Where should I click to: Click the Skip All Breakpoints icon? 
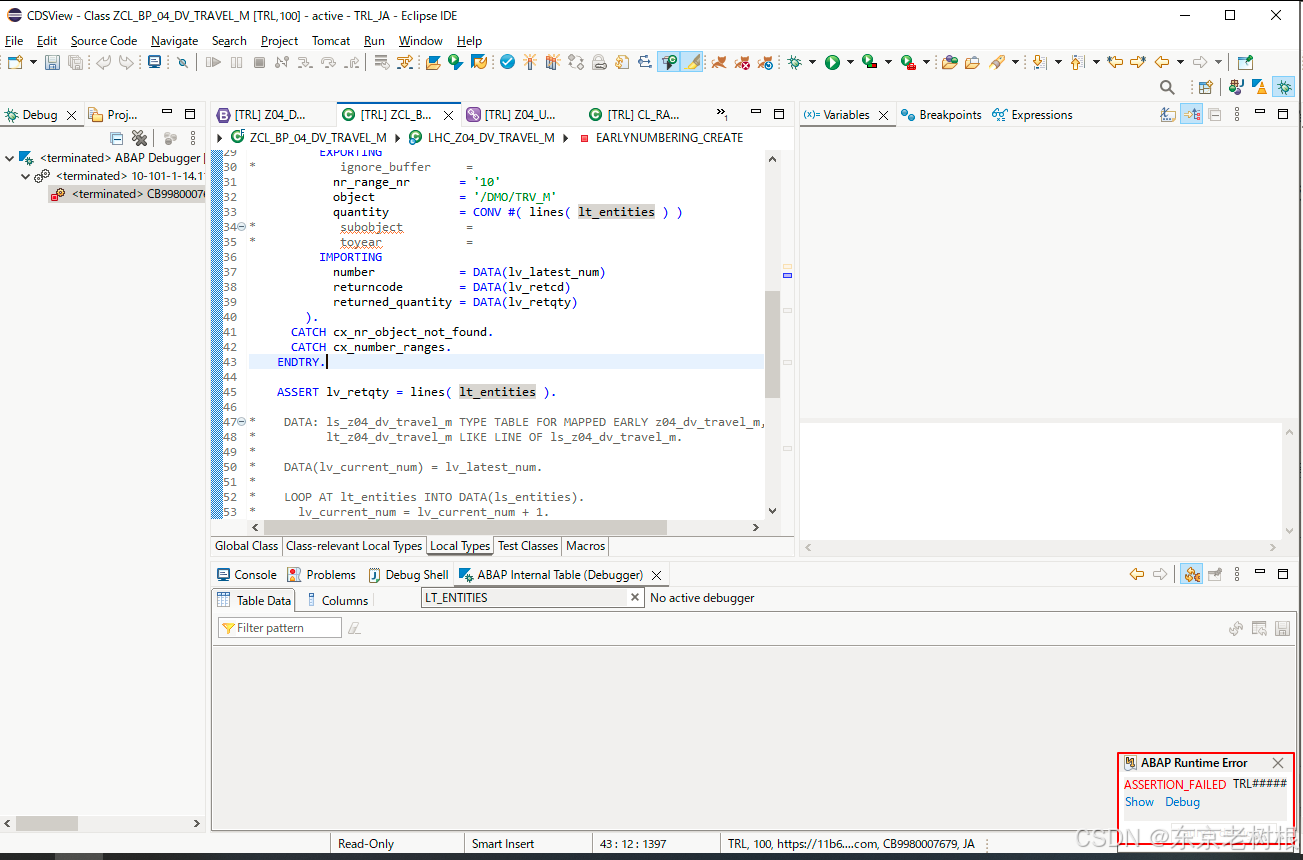point(182,62)
